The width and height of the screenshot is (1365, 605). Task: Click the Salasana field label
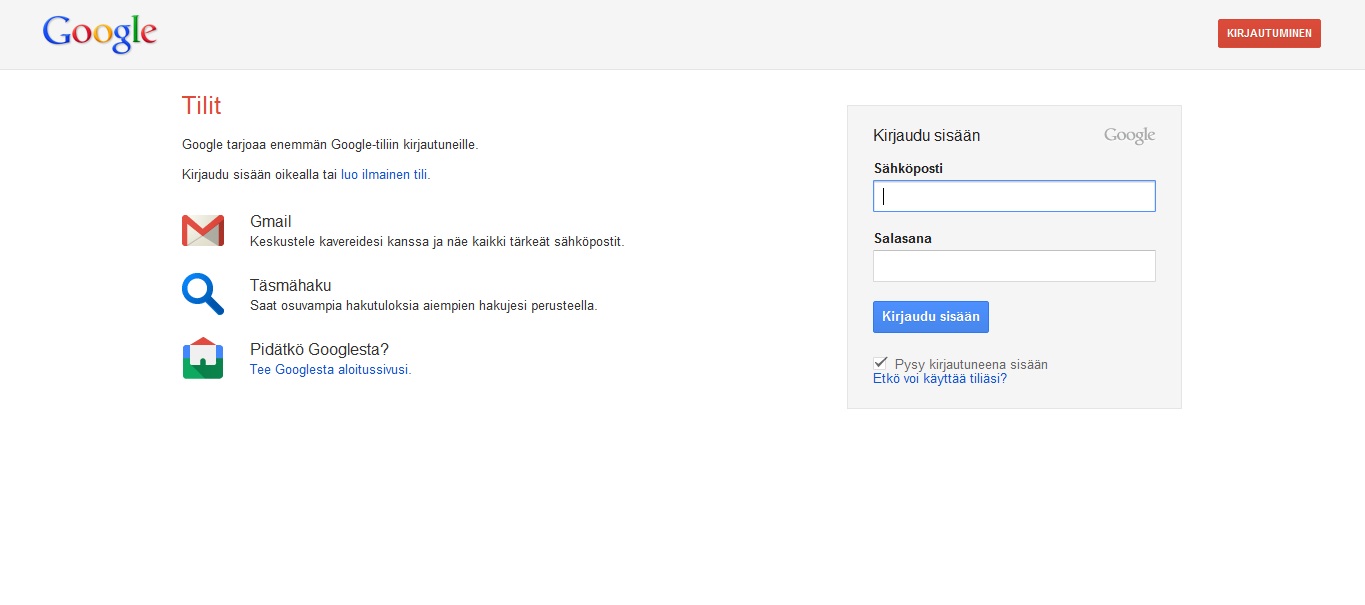tap(903, 239)
